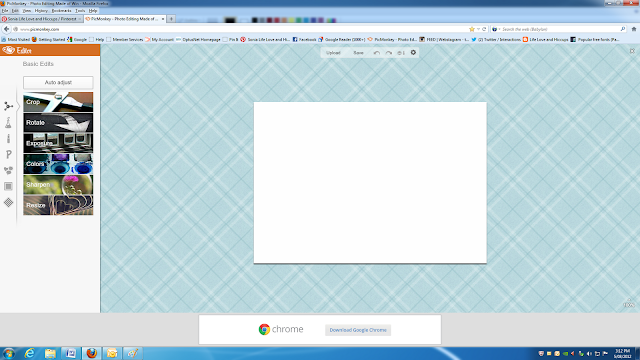Open the File menu
Image resolution: width=640 pixels, height=360 pixels.
click(5, 11)
